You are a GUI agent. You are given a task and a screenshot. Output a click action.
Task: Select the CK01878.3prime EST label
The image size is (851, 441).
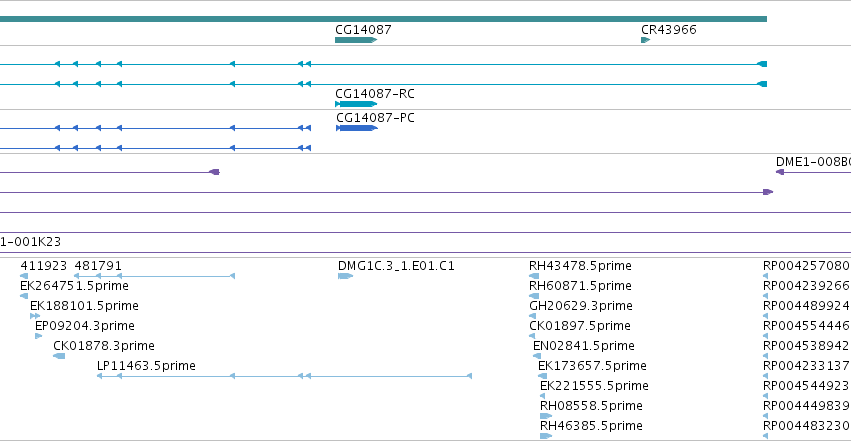tap(104, 346)
